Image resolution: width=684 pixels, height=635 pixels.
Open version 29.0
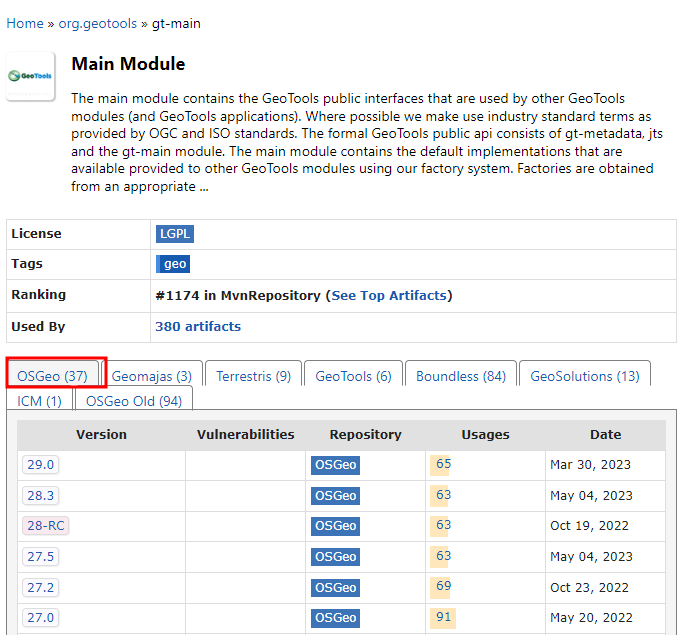41,464
